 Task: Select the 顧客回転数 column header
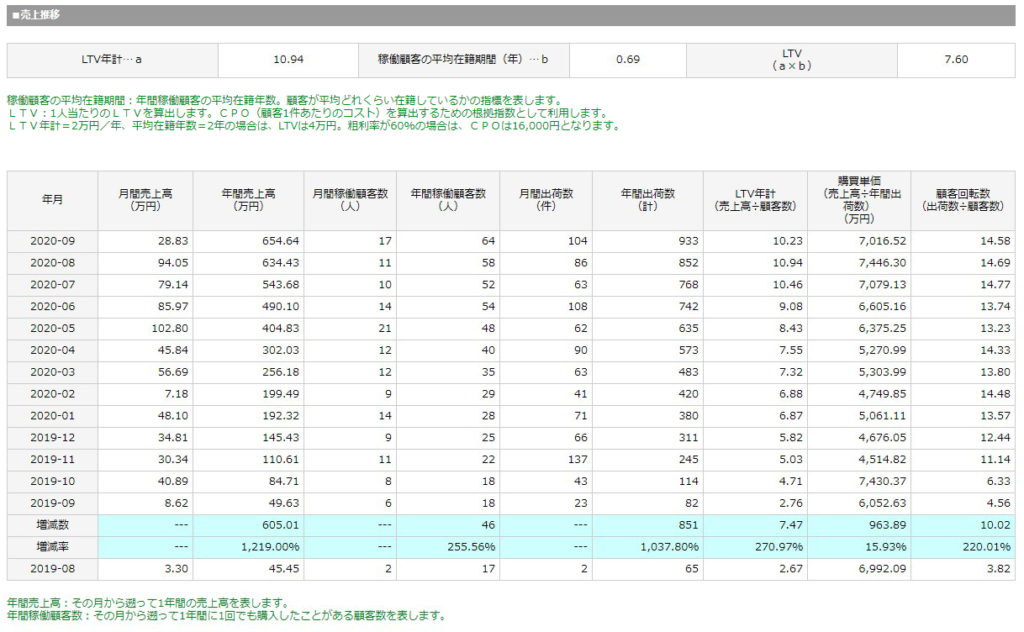click(x=963, y=200)
